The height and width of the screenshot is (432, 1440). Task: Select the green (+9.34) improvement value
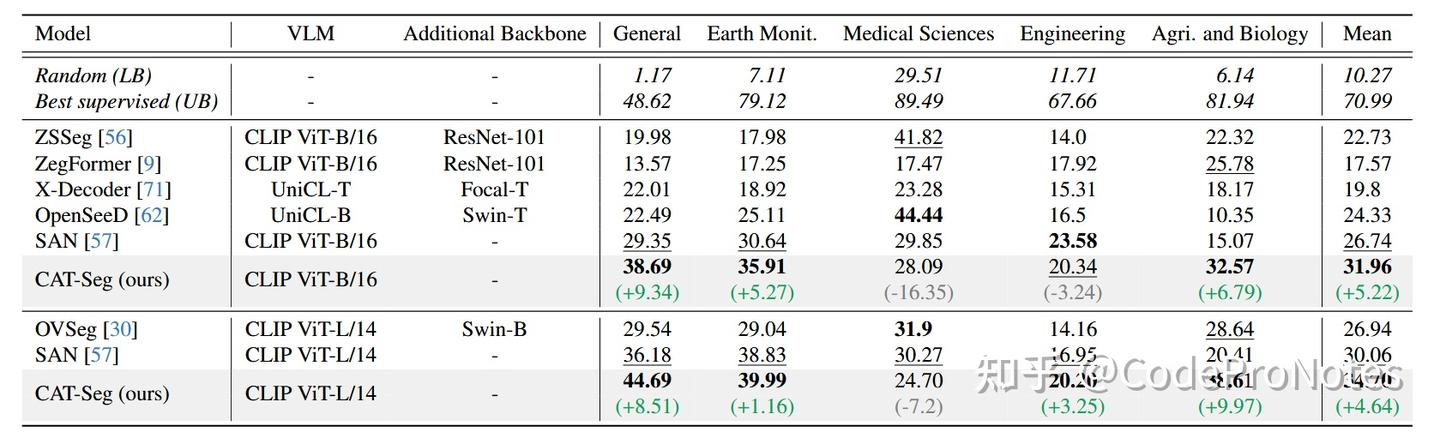point(647,293)
